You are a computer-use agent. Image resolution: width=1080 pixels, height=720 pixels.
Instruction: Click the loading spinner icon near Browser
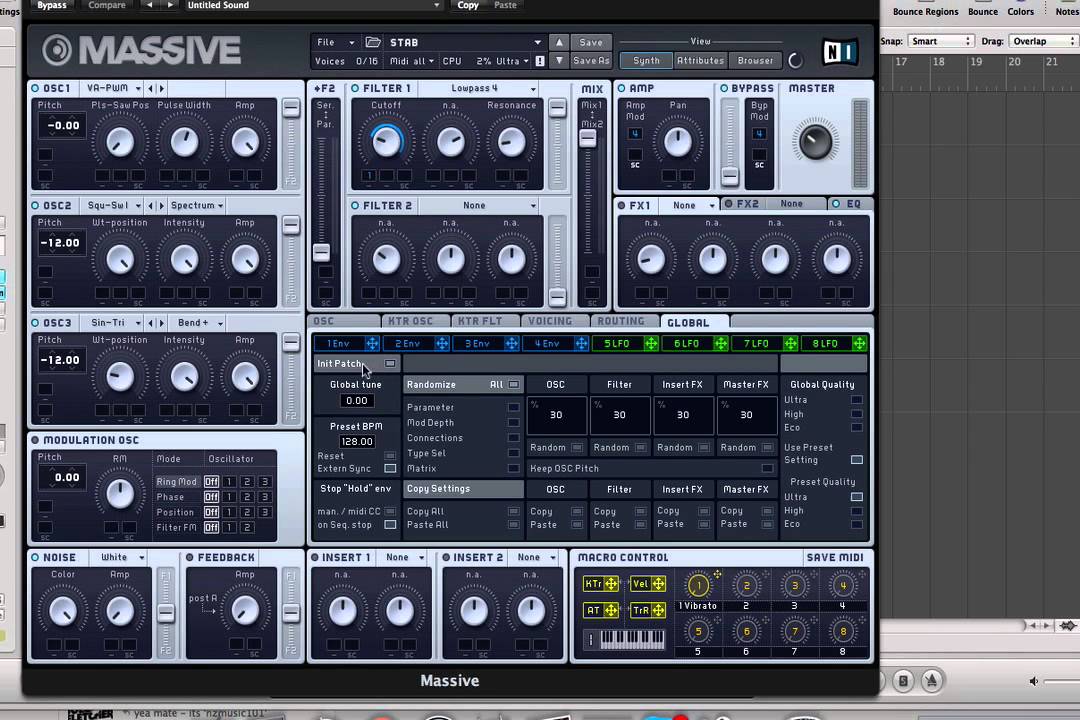(795, 61)
